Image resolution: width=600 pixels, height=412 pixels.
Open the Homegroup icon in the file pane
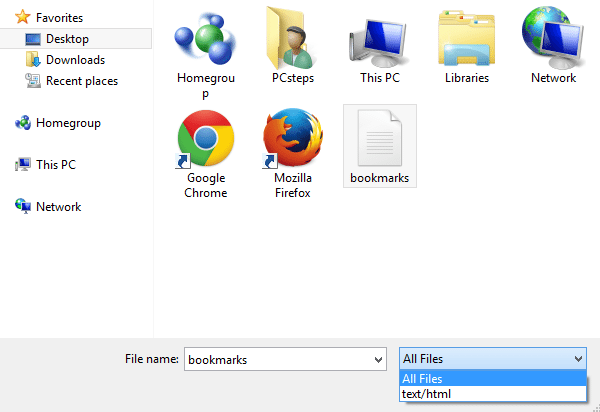(205, 39)
